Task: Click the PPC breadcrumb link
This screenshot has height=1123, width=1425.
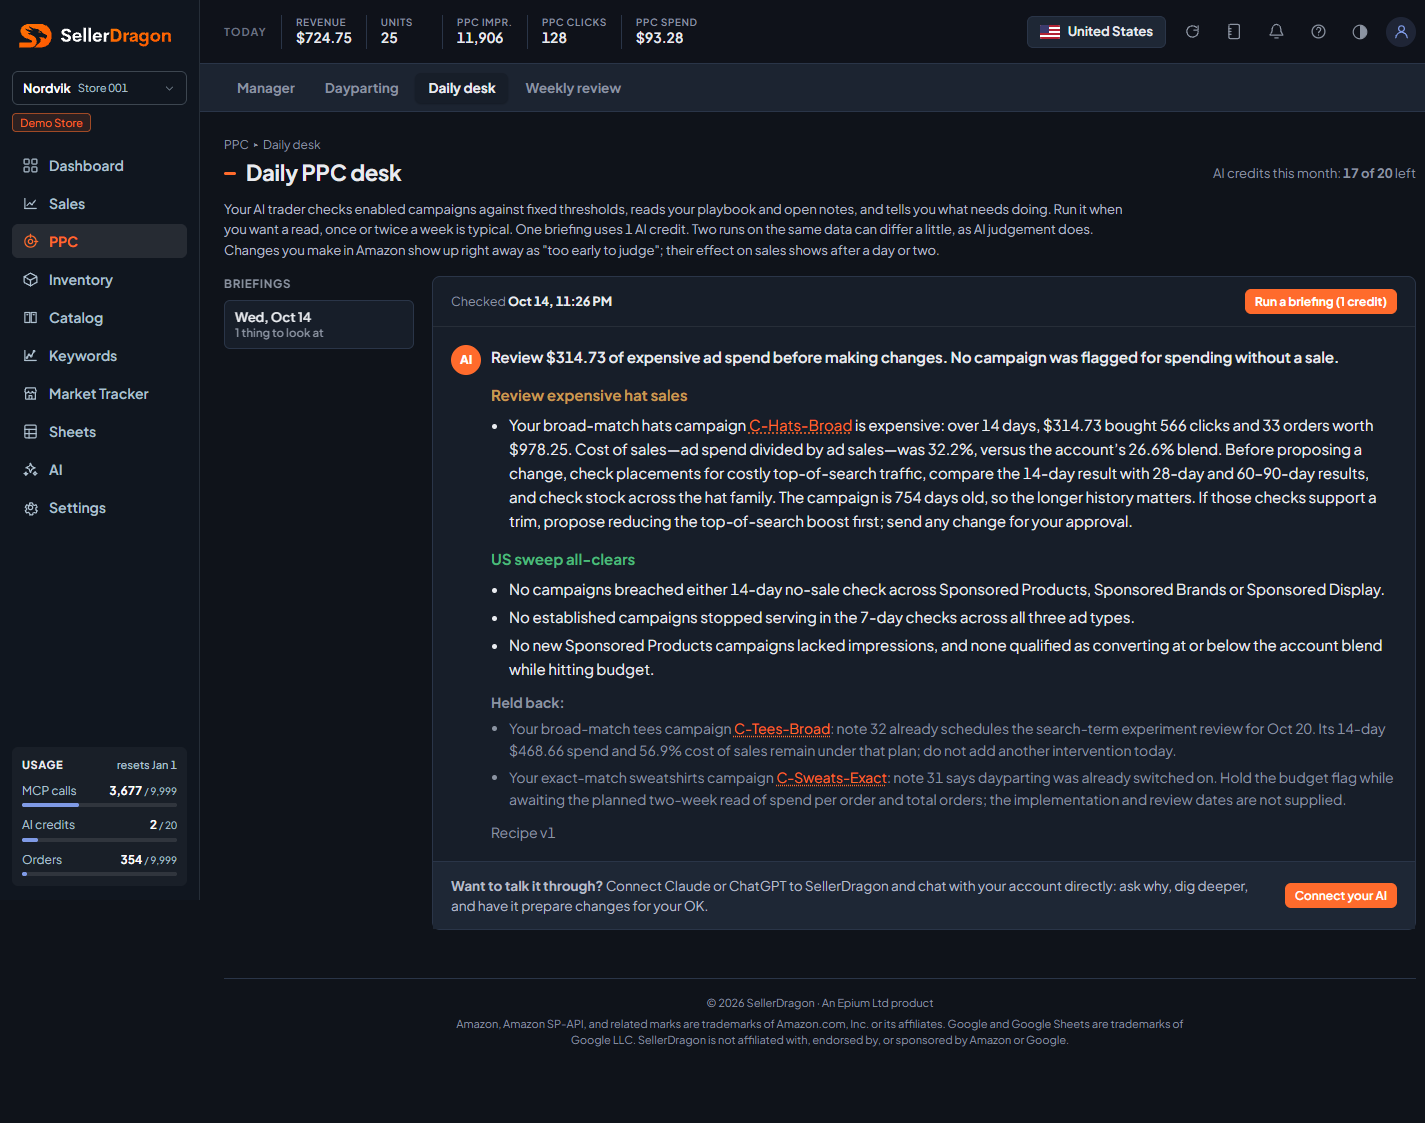Action: pos(236,145)
